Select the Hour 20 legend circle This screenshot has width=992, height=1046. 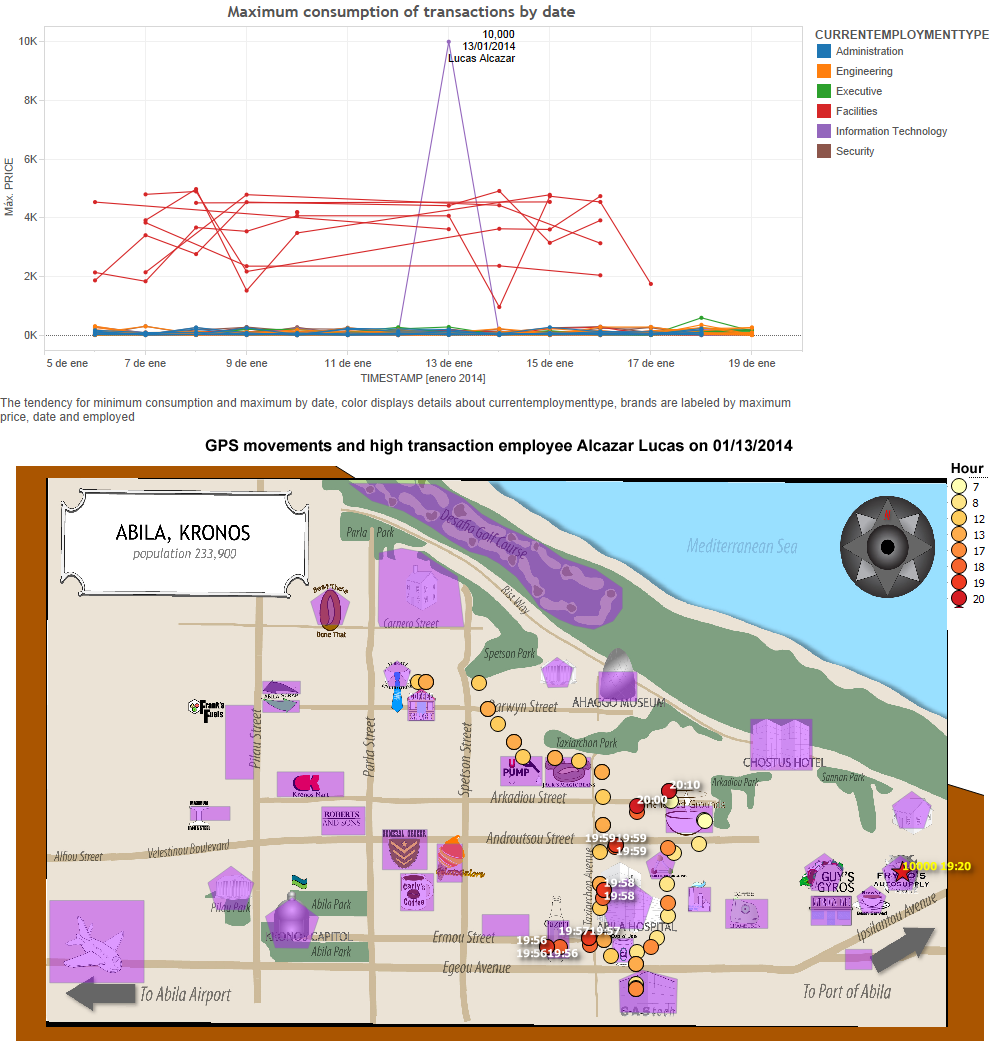959,598
